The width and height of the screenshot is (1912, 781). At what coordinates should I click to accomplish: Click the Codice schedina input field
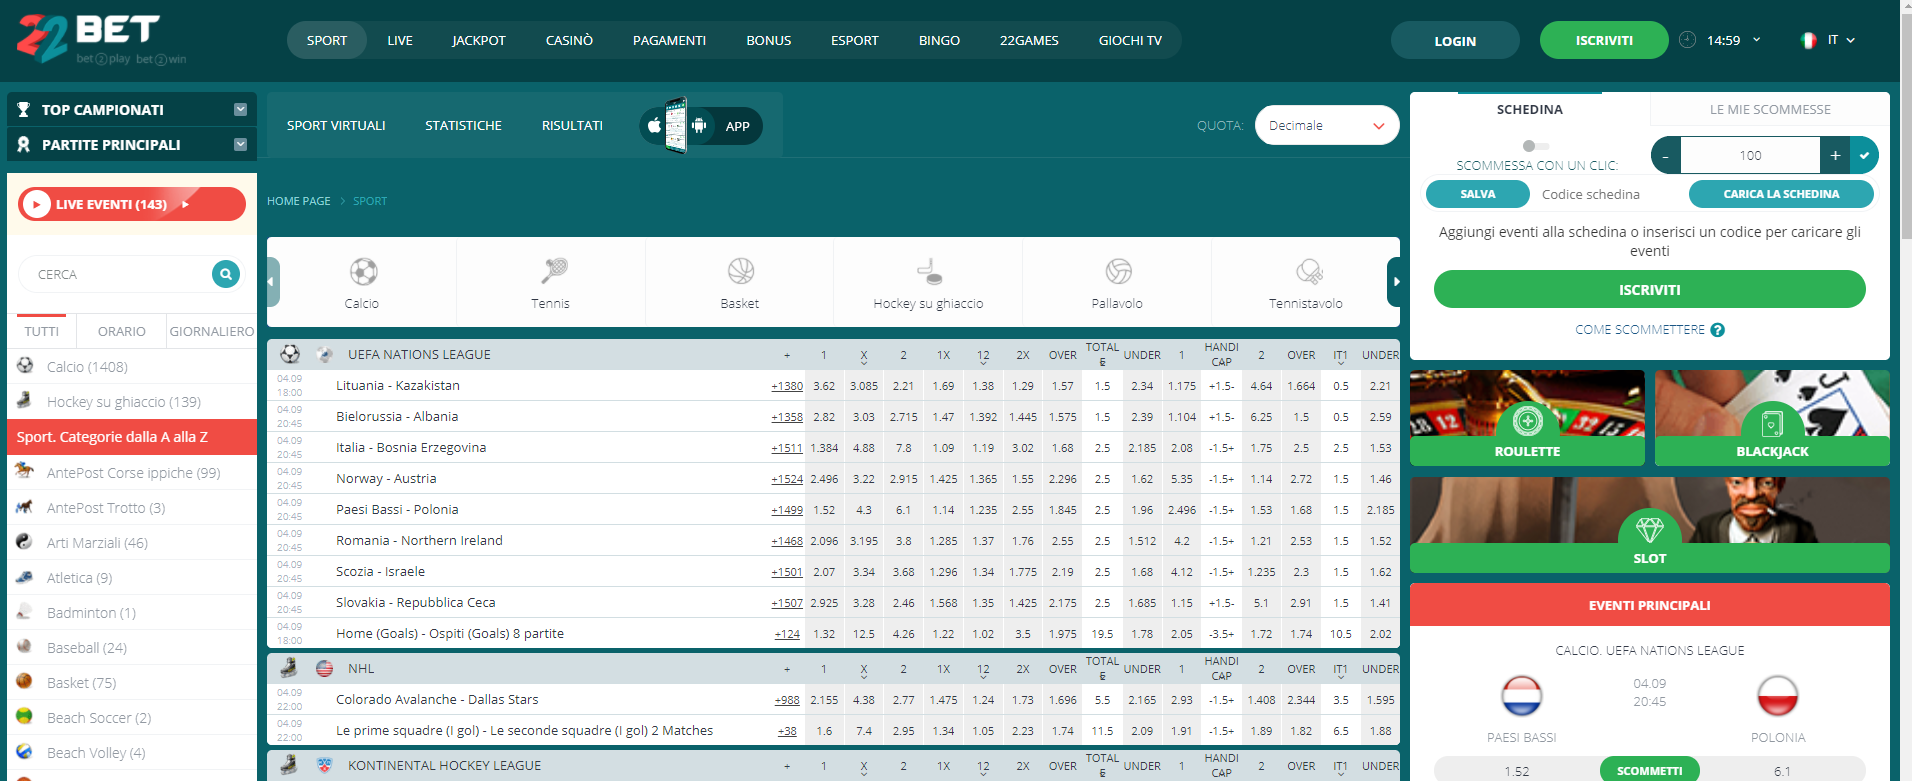(1609, 194)
